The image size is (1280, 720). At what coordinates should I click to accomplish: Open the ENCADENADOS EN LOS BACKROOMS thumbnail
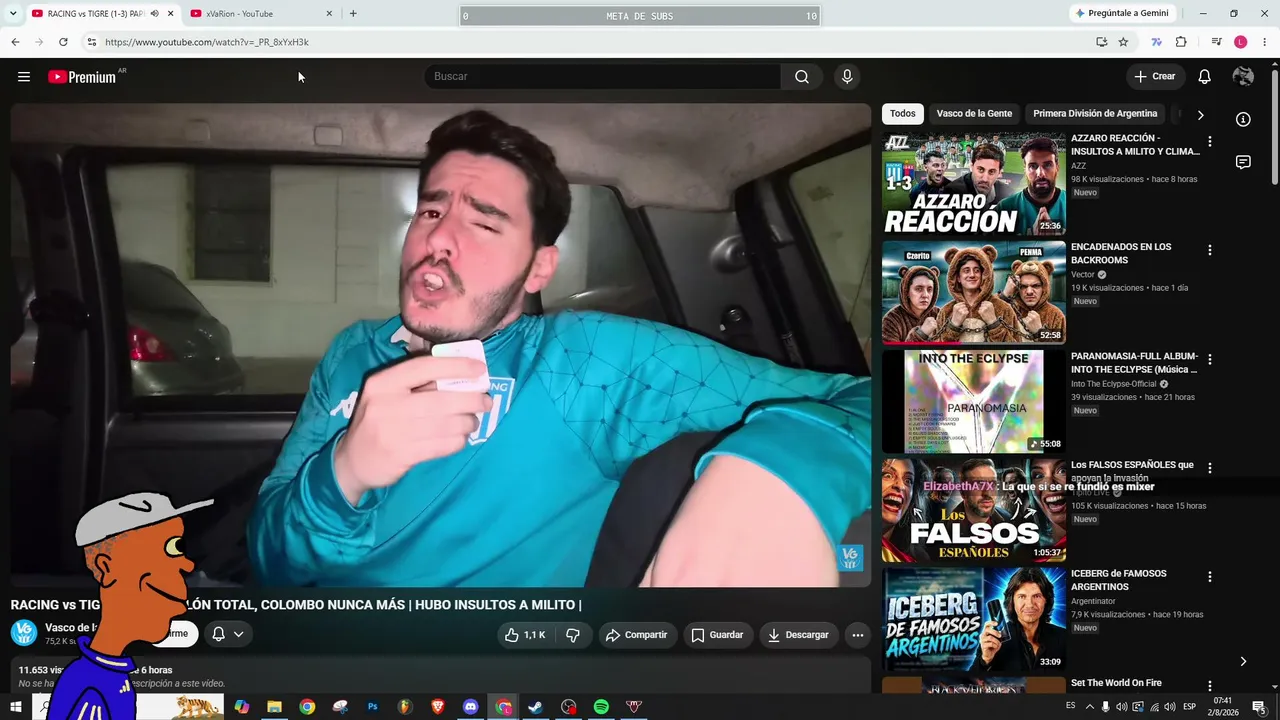[974, 293]
